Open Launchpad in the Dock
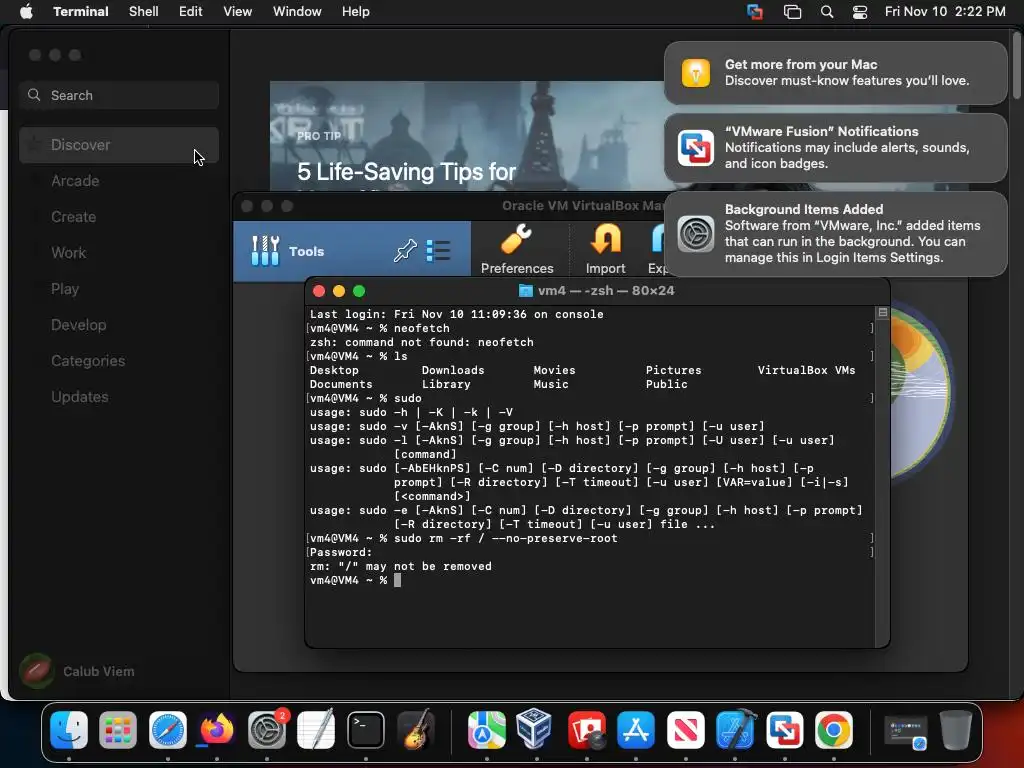Image resolution: width=1024 pixels, height=768 pixels. pos(118,729)
